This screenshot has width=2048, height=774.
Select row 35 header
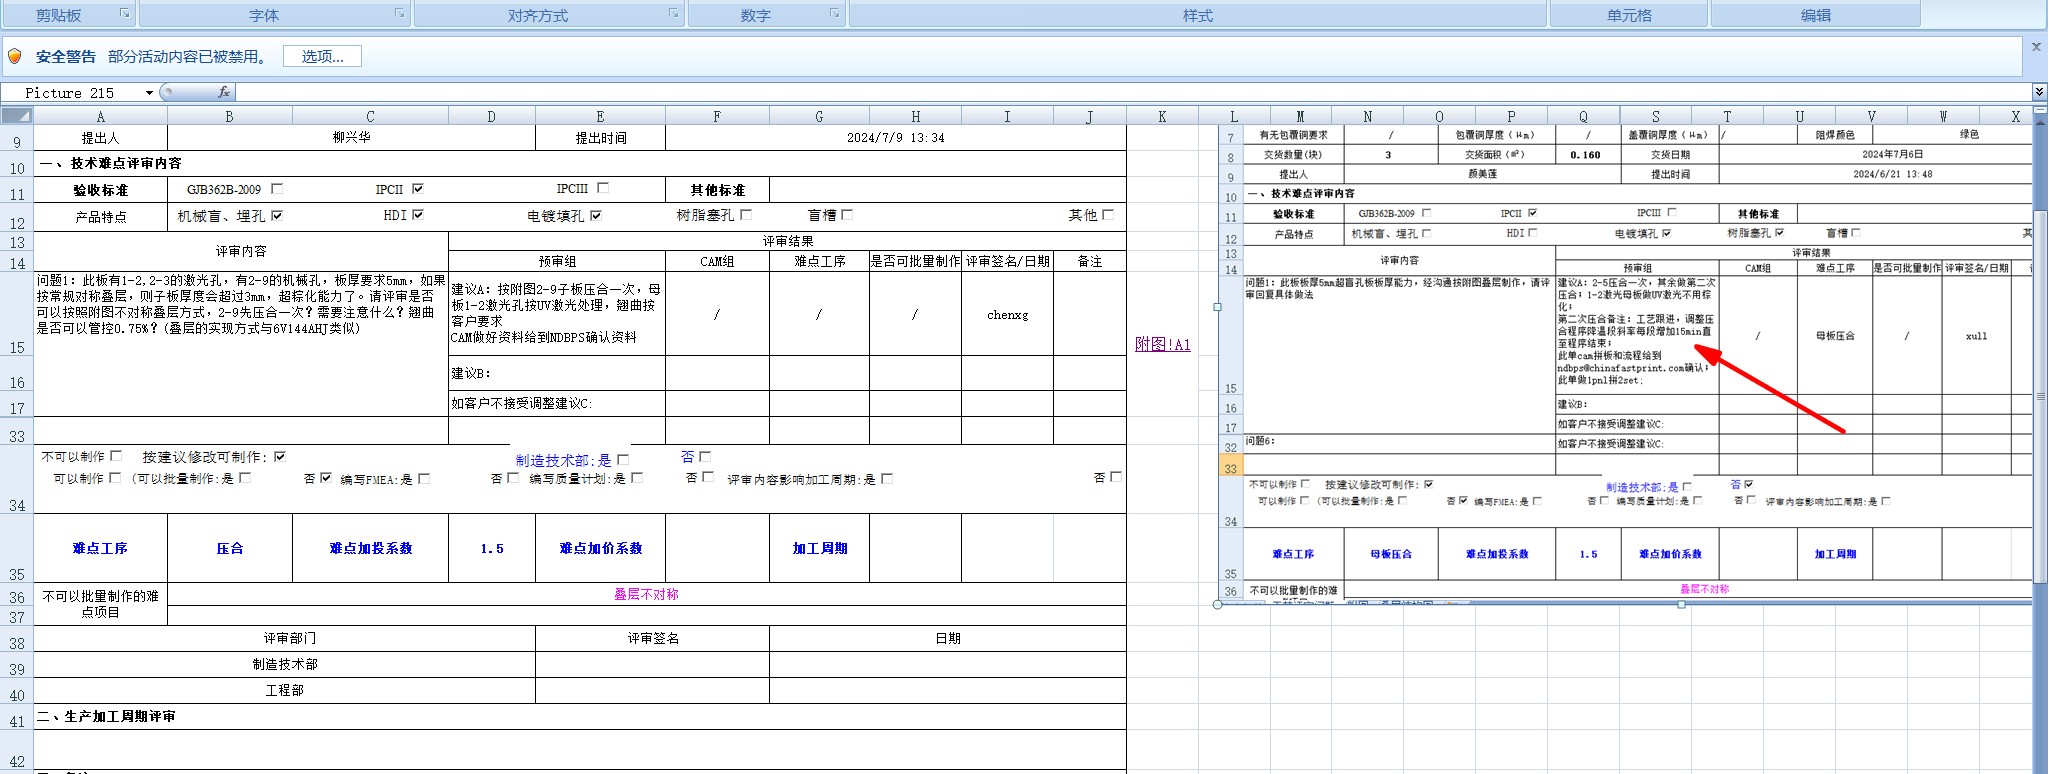(17, 548)
